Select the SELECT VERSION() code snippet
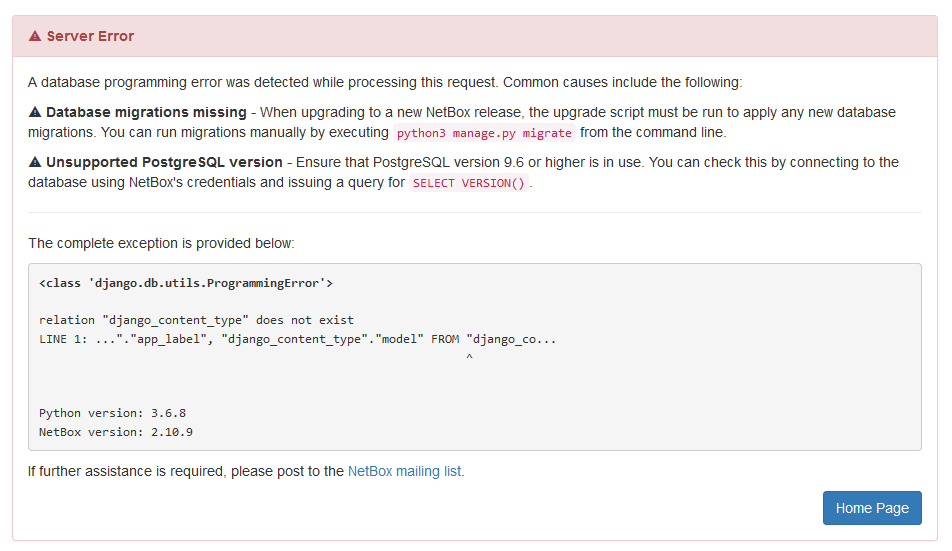This screenshot has height=551, width=952. 469,183
